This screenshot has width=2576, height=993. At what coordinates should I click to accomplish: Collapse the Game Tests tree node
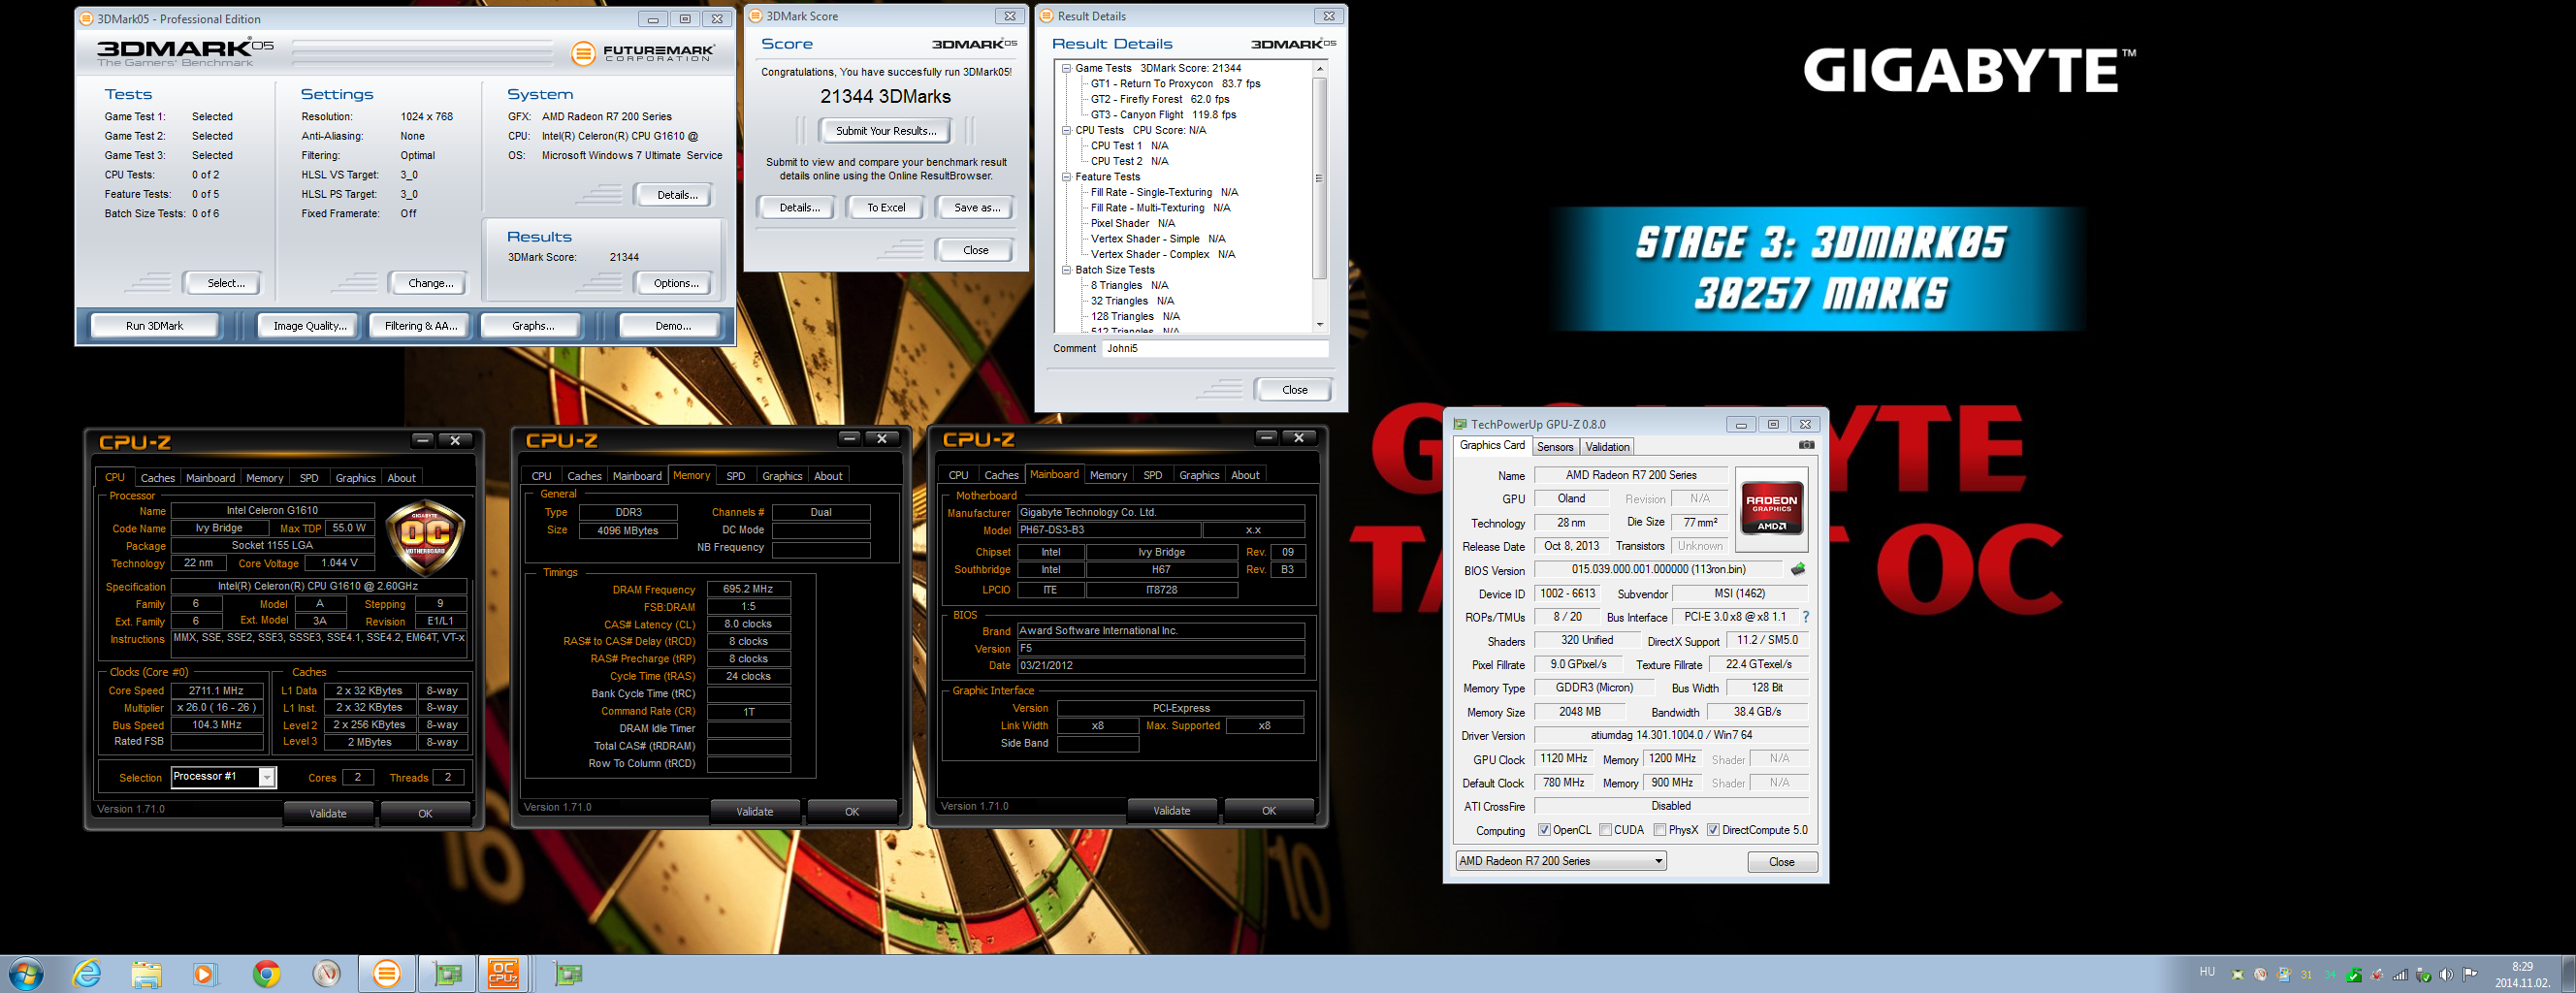1066,68
